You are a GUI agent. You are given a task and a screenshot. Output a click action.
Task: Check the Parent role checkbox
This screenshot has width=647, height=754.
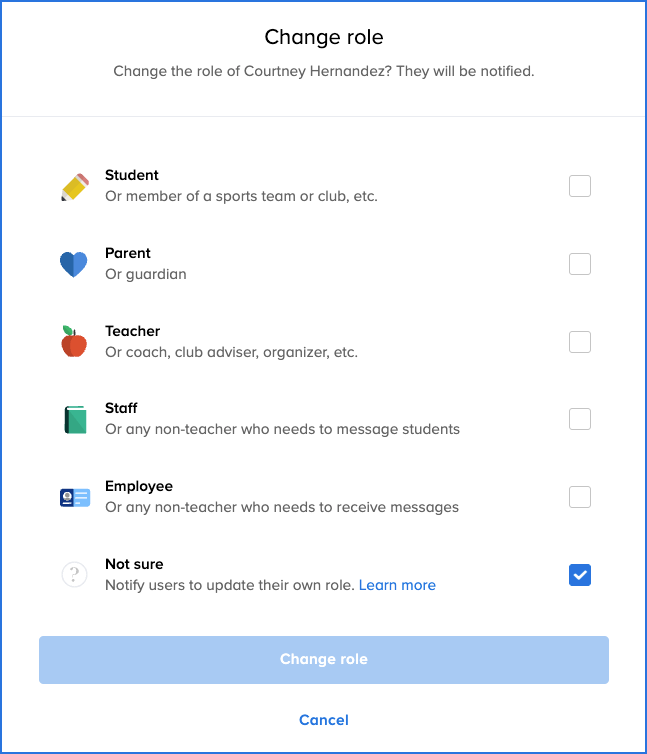(x=580, y=264)
